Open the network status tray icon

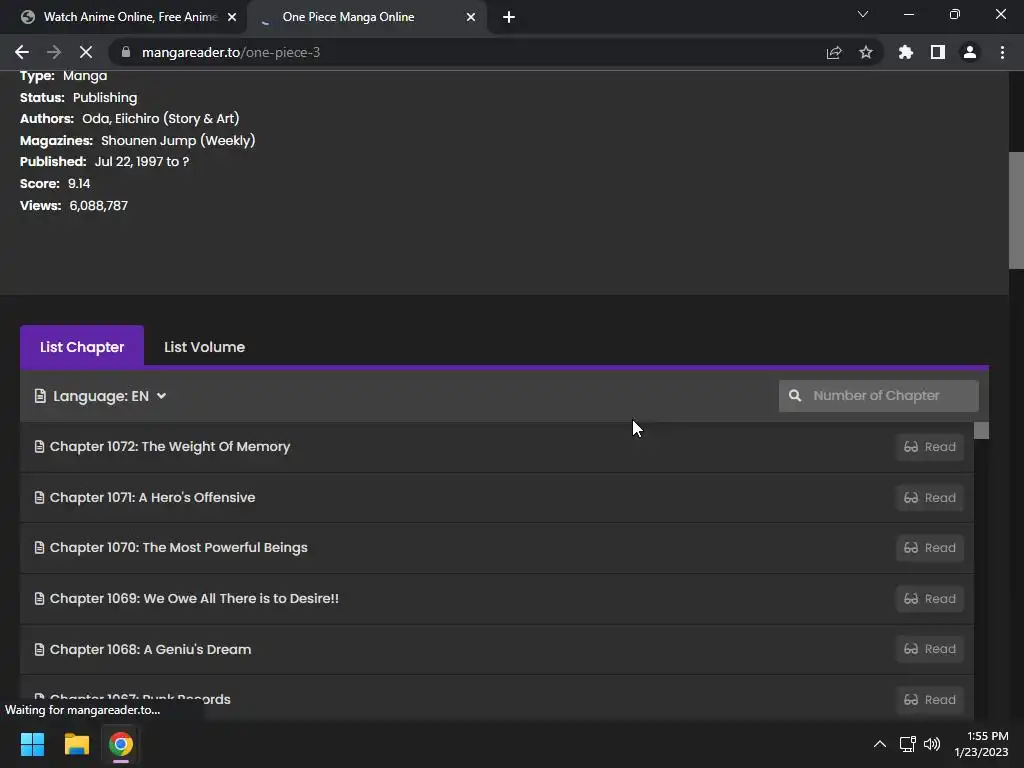pos(907,744)
